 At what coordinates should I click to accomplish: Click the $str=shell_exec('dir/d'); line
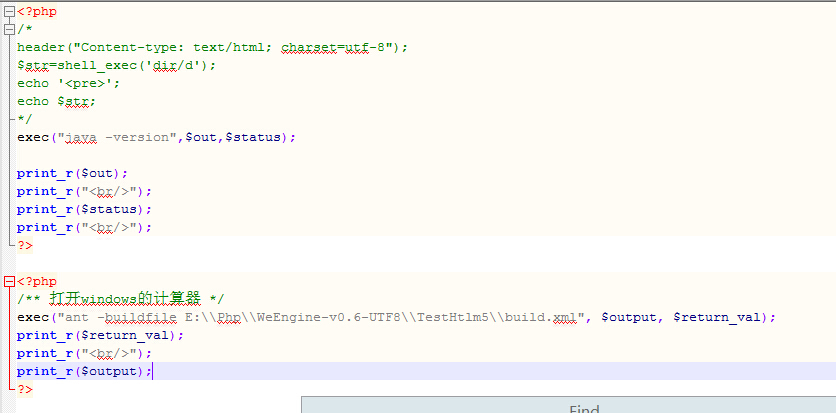117,66
